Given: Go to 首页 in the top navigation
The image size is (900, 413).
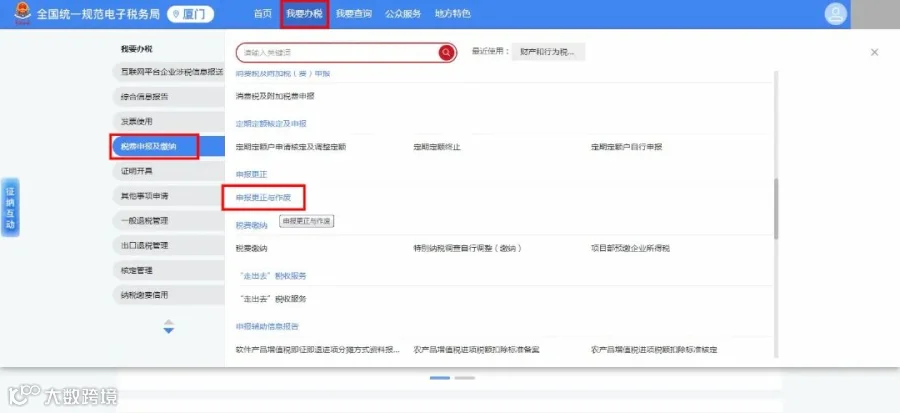Looking at the screenshot, I should click(x=262, y=14).
